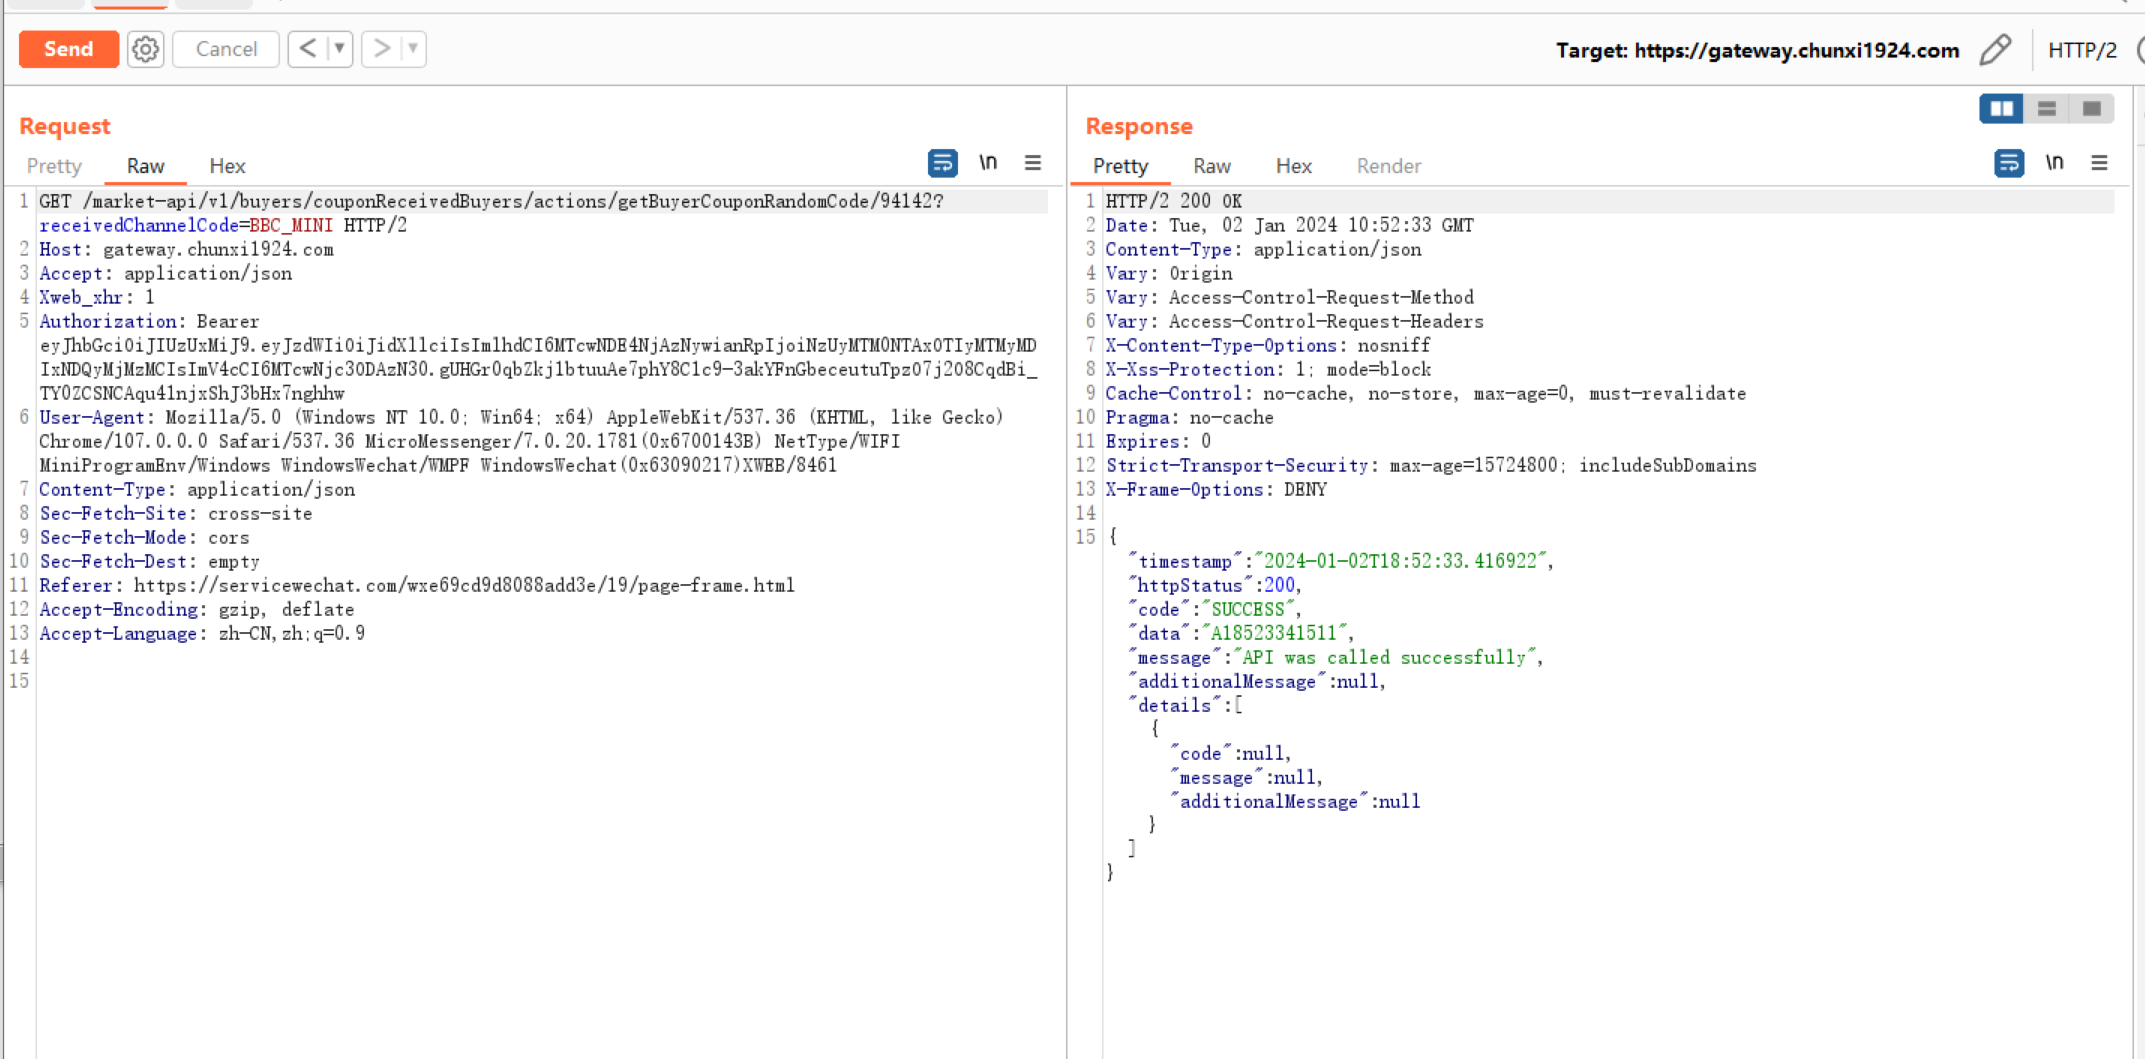Screen dimensions: 2145x1059
Task: Expand the forward history dropdown arrow
Action: [x=412, y=49]
